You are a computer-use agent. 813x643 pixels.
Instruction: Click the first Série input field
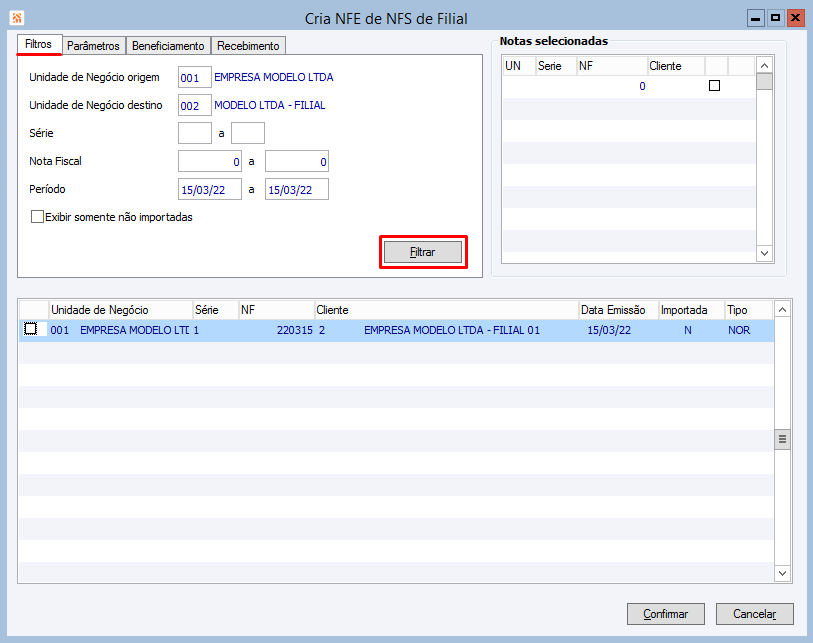point(195,133)
